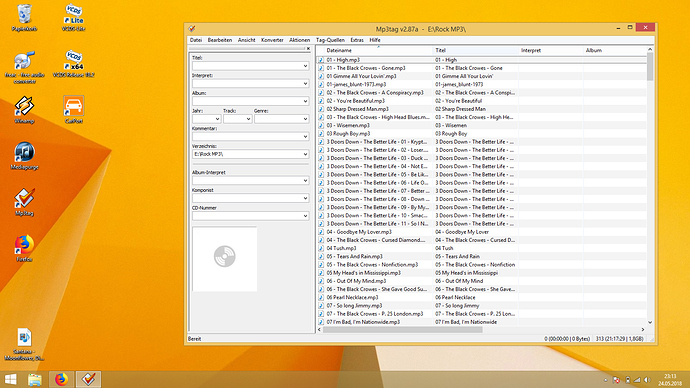Open the Tag-Quellen menu
This screenshot has width=690, height=388.
[330, 40]
